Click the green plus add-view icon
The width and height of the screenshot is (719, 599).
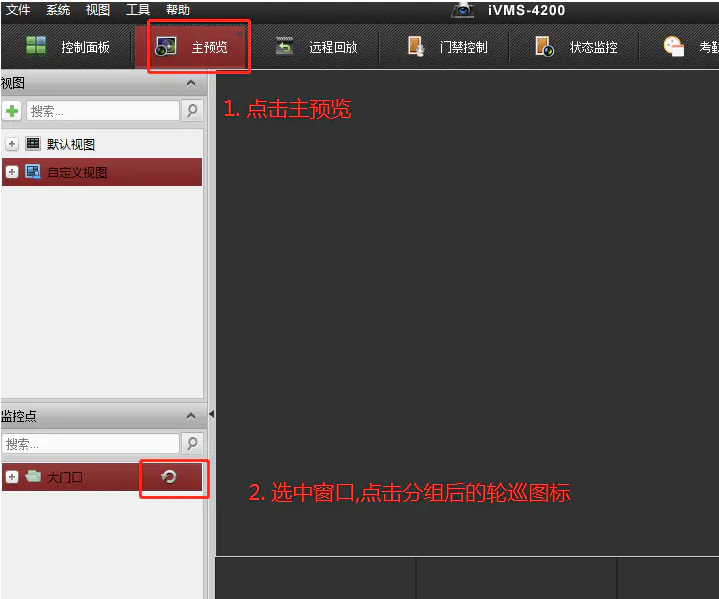(x=12, y=111)
